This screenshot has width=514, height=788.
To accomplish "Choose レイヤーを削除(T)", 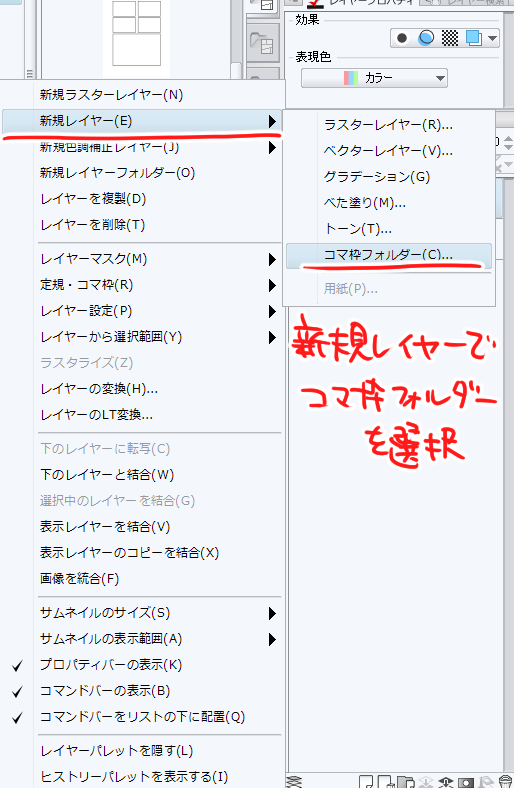I will coord(144,225).
